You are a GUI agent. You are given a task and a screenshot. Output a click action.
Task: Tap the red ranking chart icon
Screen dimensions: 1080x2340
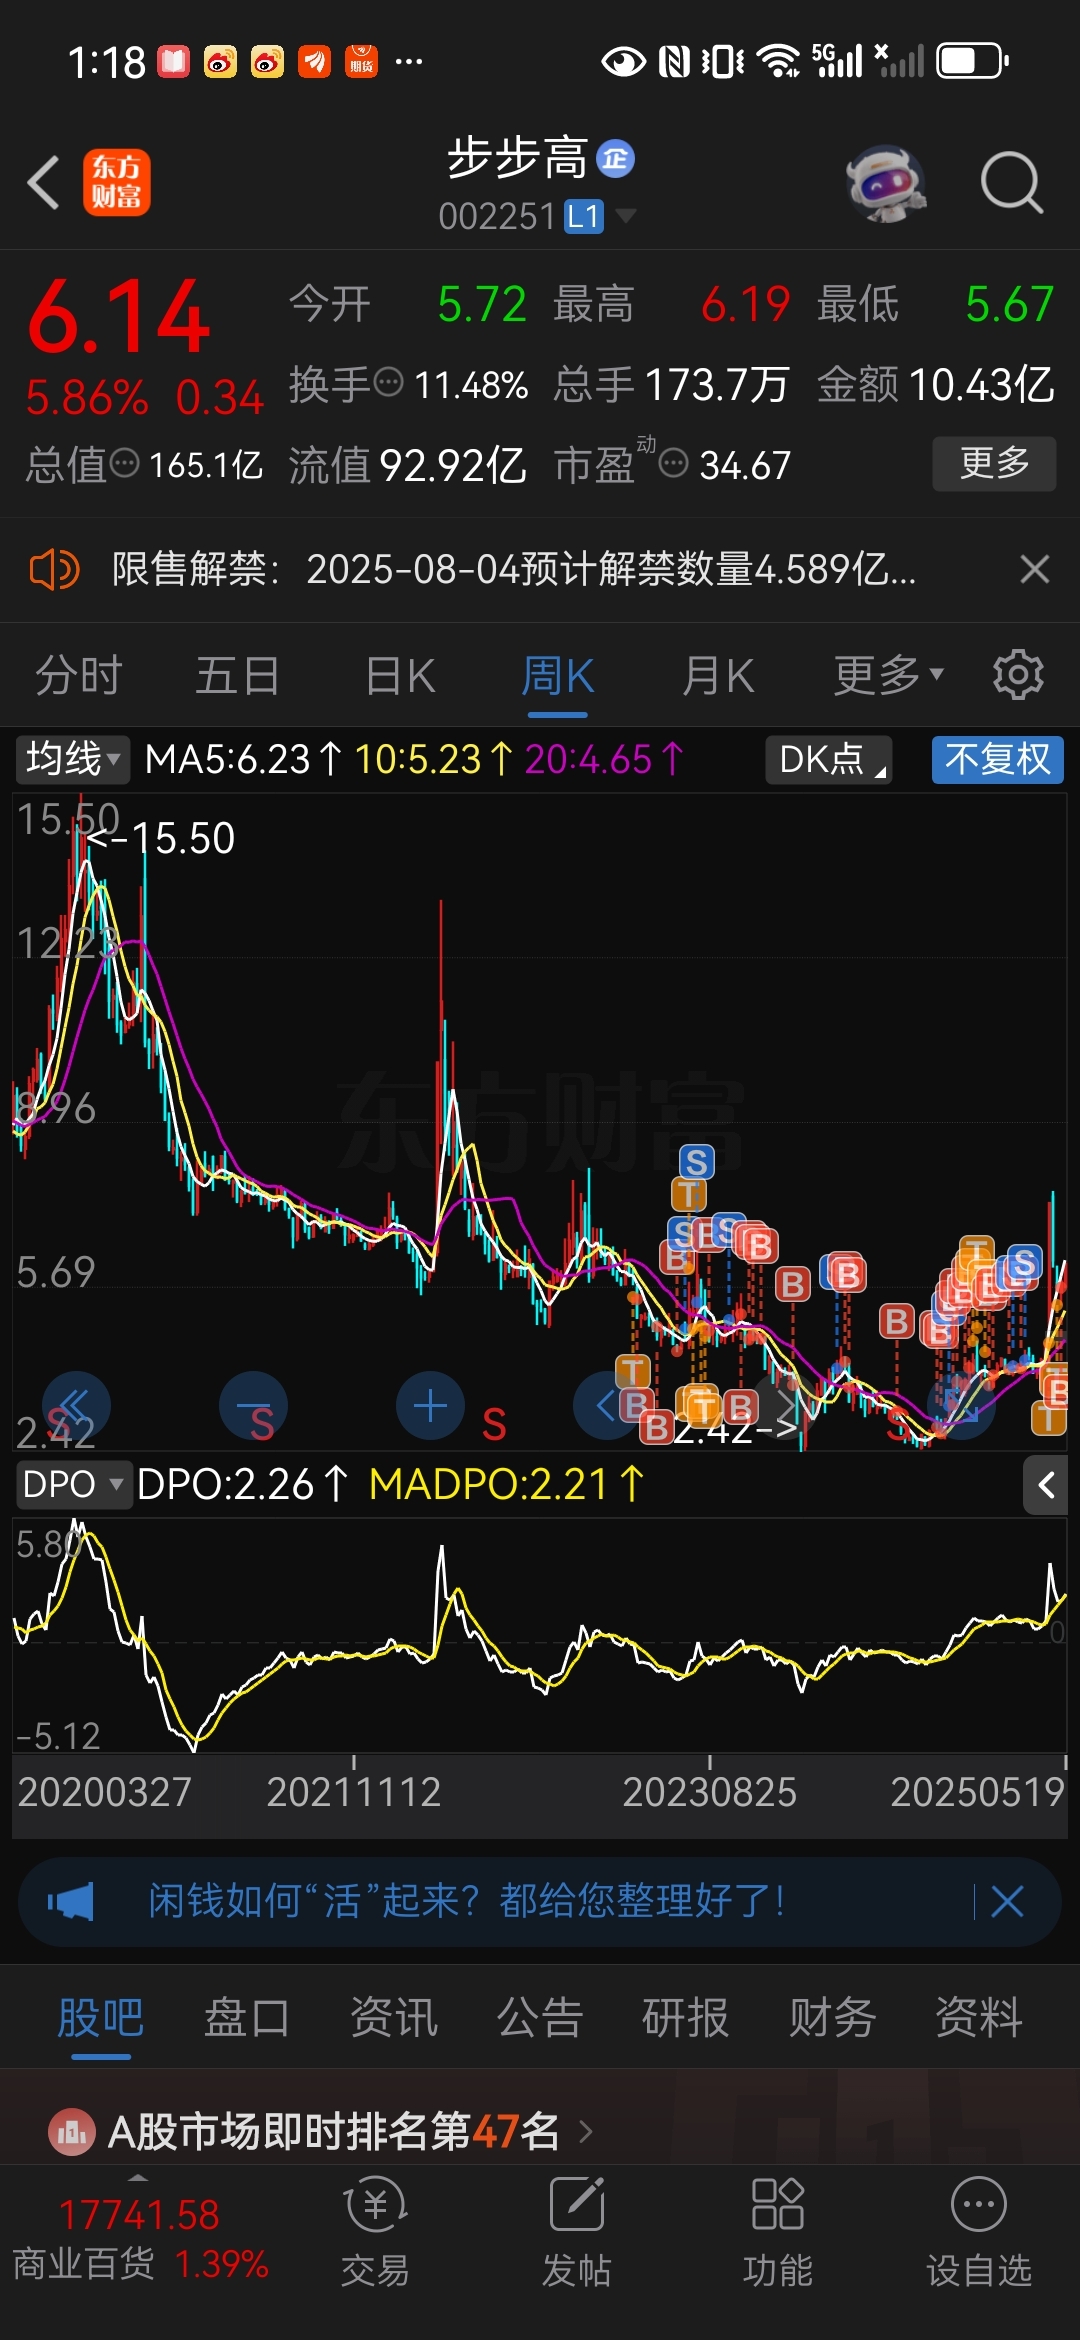point(72,2132)
